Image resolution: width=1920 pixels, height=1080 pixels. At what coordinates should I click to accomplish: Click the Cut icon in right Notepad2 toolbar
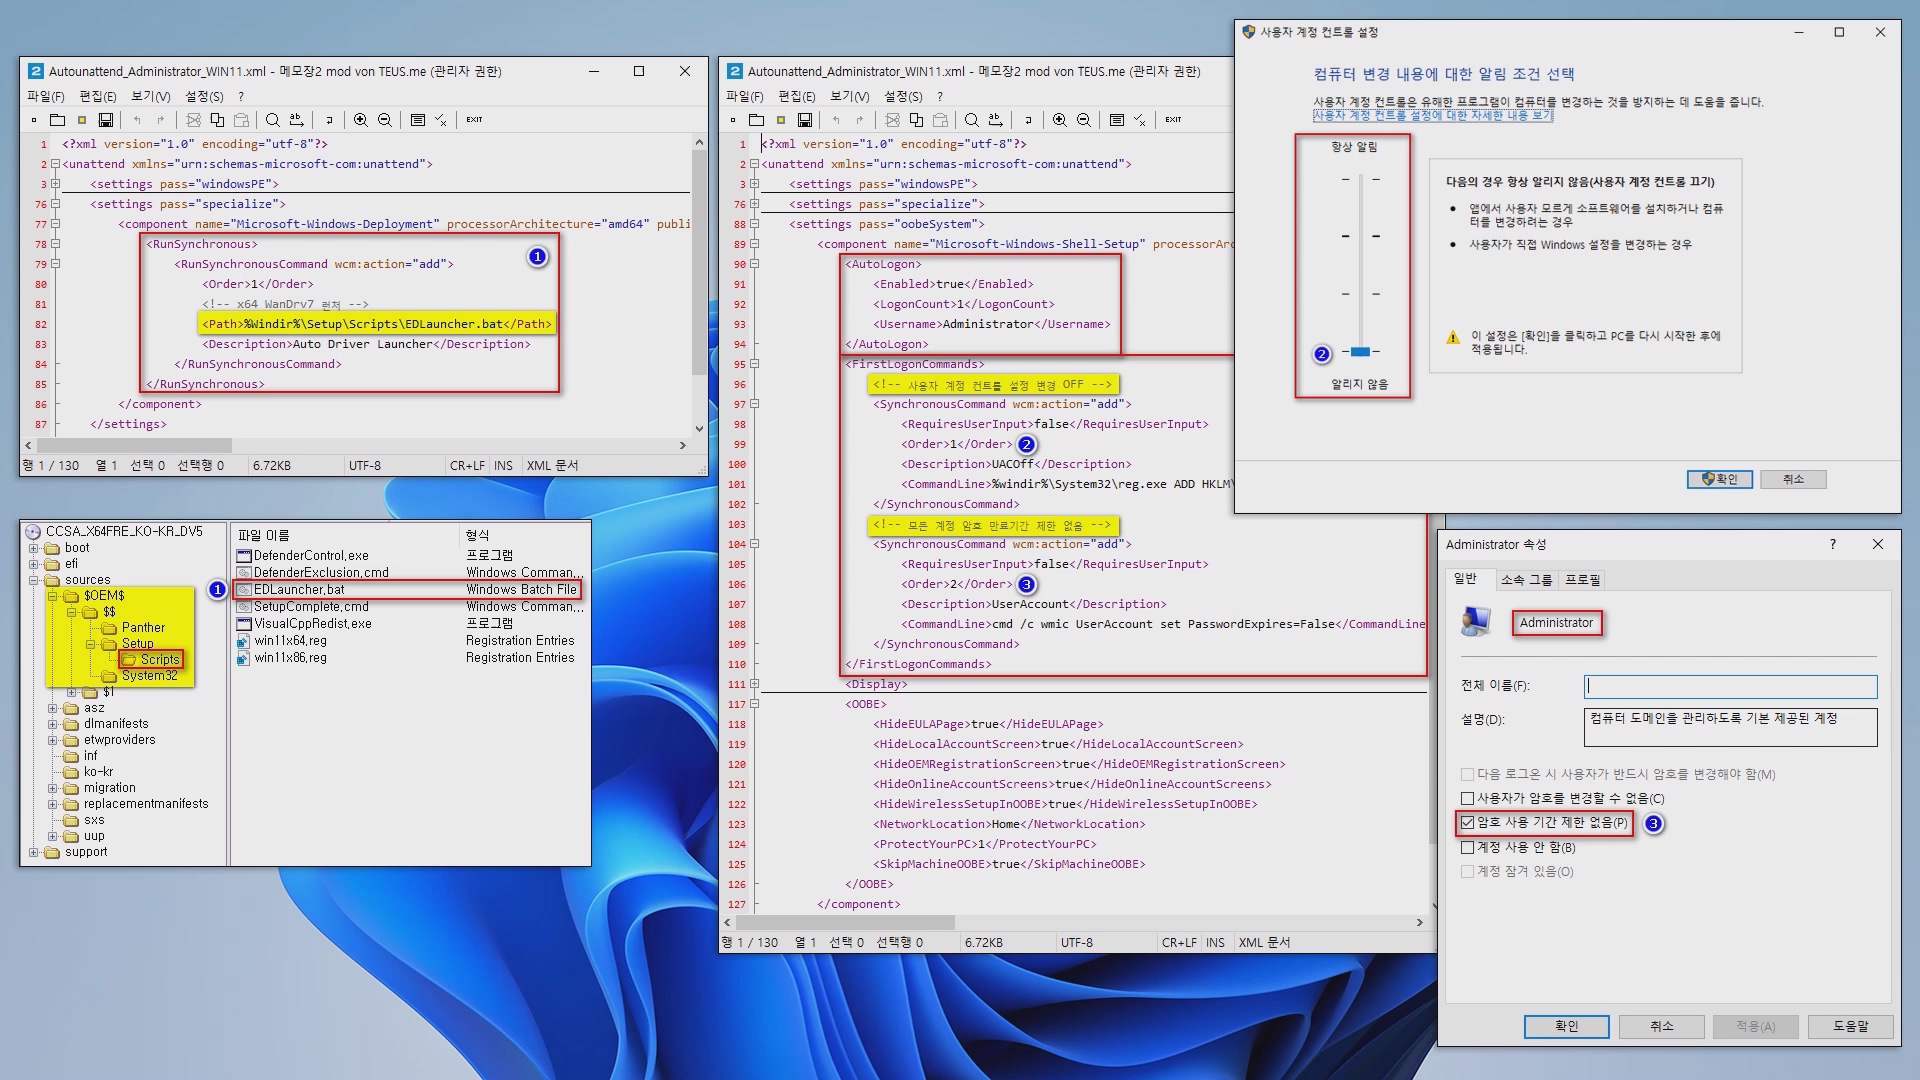pos(892,120)
